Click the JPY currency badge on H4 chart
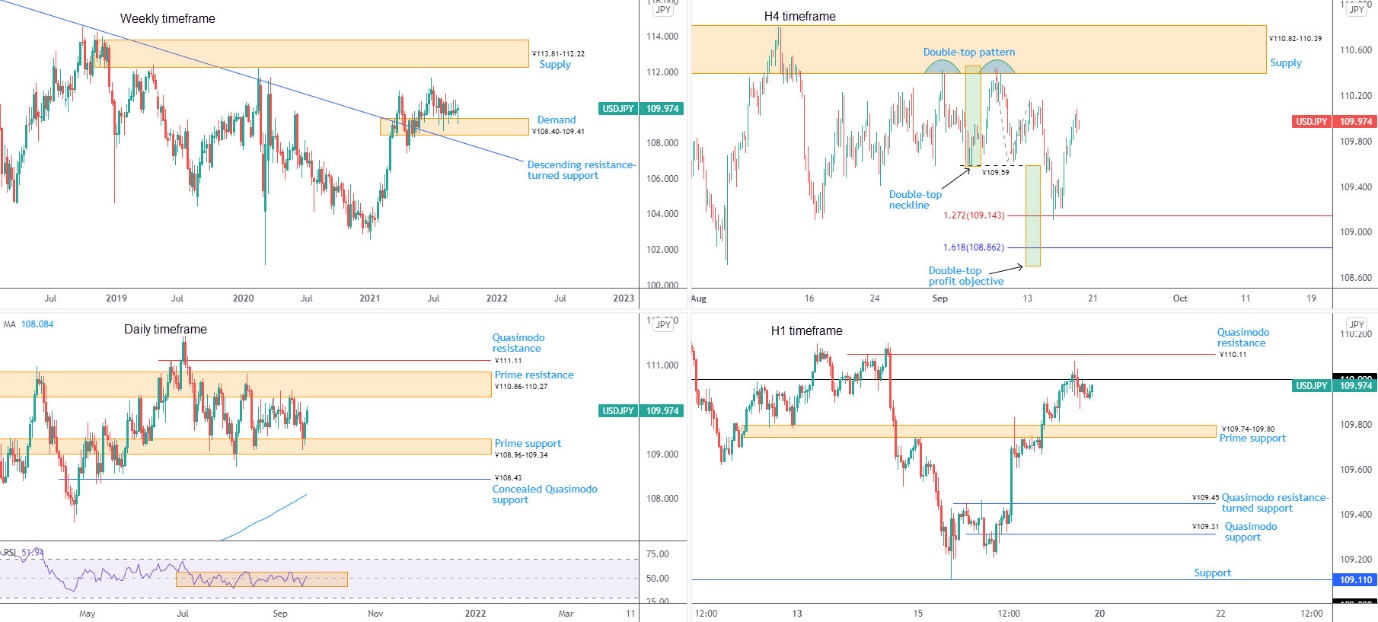1378x622 pixels. pyautogui.click(x=1356, y=9)
